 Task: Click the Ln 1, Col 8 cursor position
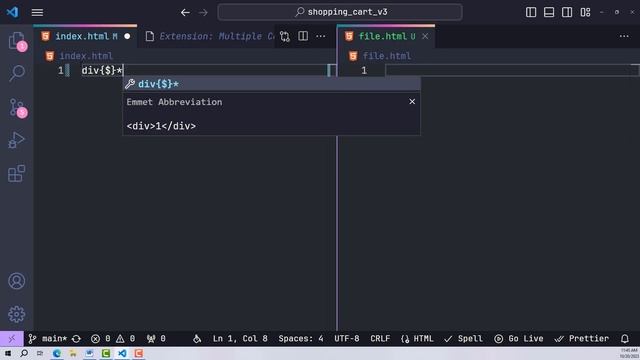pos(240,338)
